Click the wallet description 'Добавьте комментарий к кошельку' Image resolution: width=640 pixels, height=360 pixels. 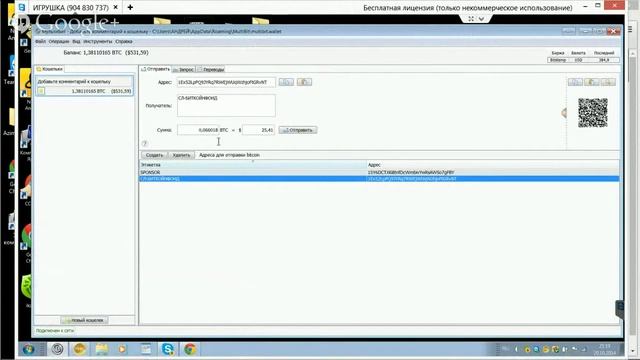[x=74, y=82]
